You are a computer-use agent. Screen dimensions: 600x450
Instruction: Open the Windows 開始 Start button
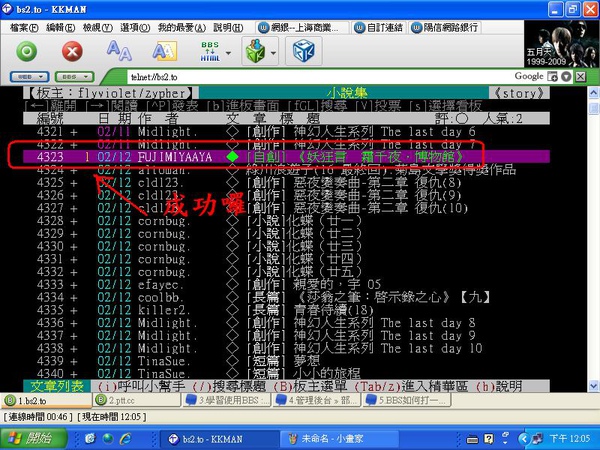tap(34, 439)
